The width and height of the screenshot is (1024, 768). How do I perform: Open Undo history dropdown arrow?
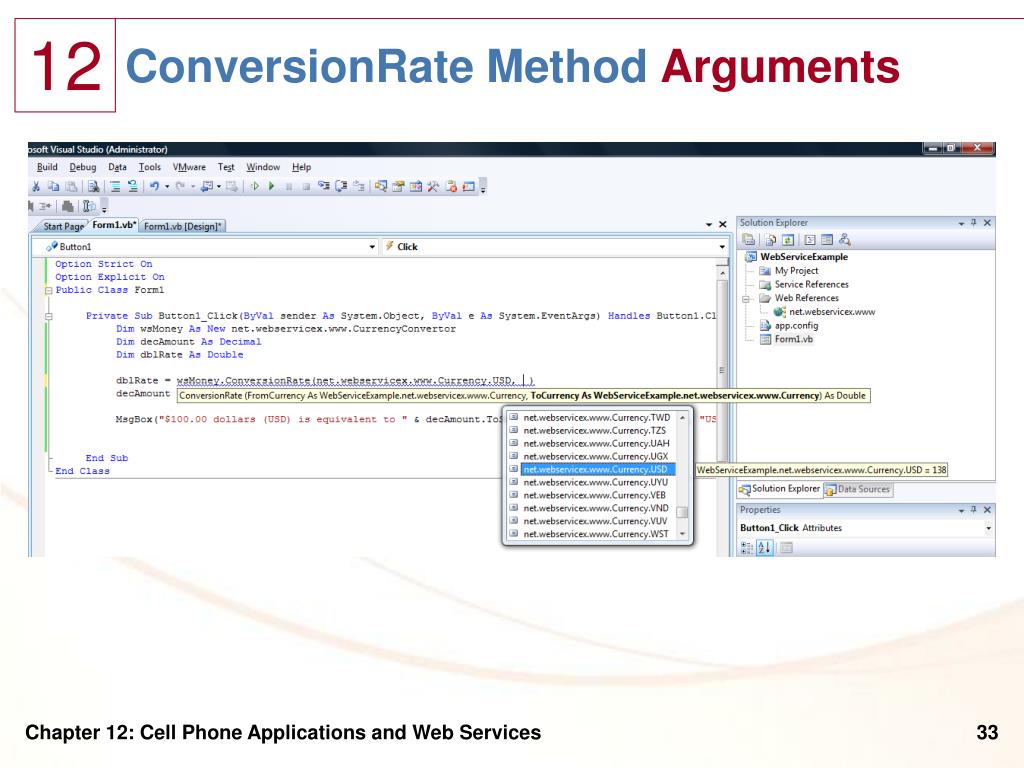(x=167, y=187)
